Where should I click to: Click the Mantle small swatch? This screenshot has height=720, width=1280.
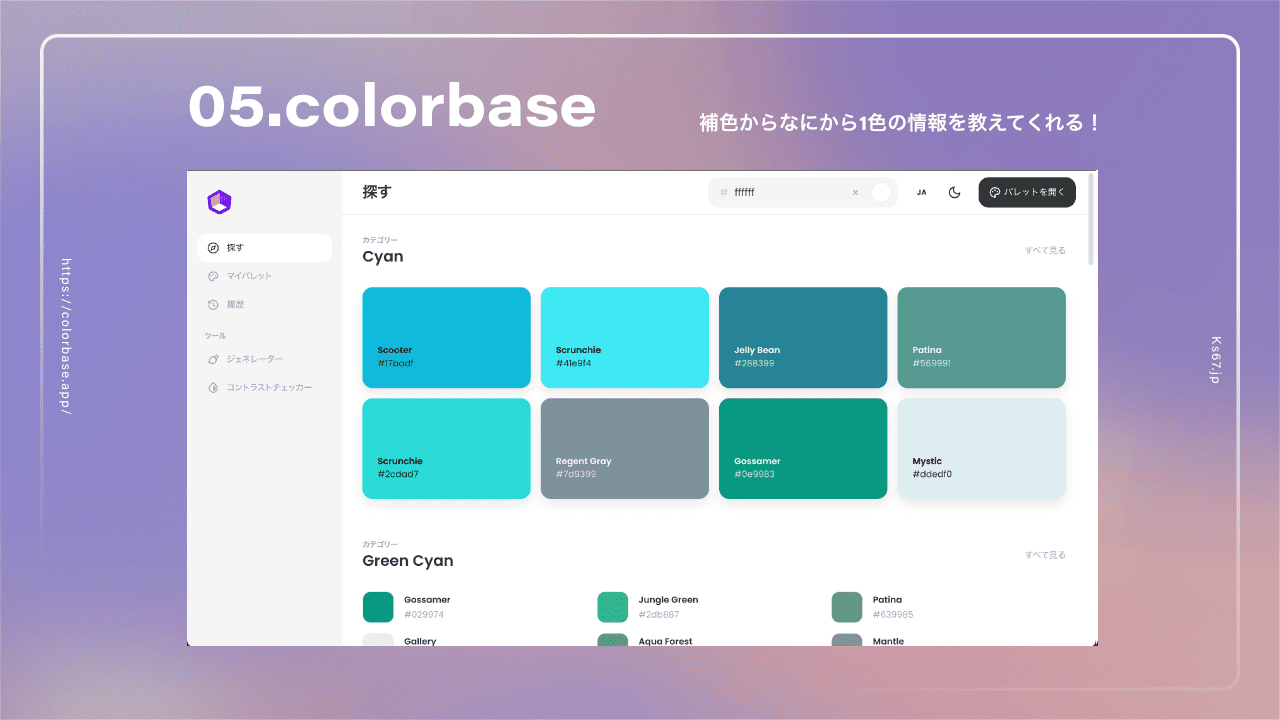point(847,640)
